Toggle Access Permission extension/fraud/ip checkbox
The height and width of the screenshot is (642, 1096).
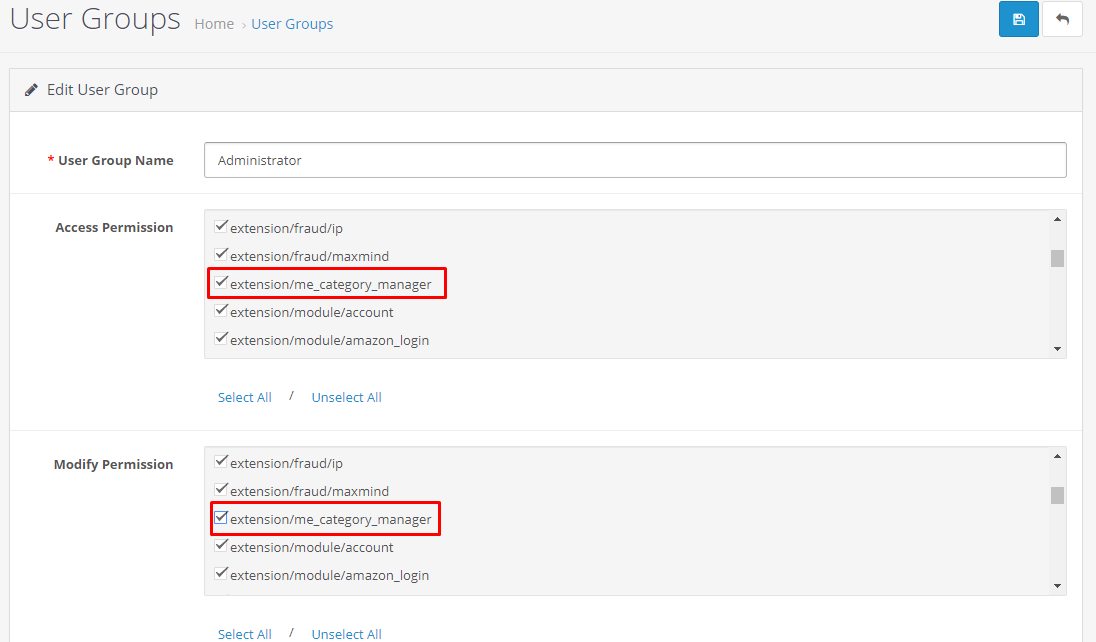[x=221, y=226]
